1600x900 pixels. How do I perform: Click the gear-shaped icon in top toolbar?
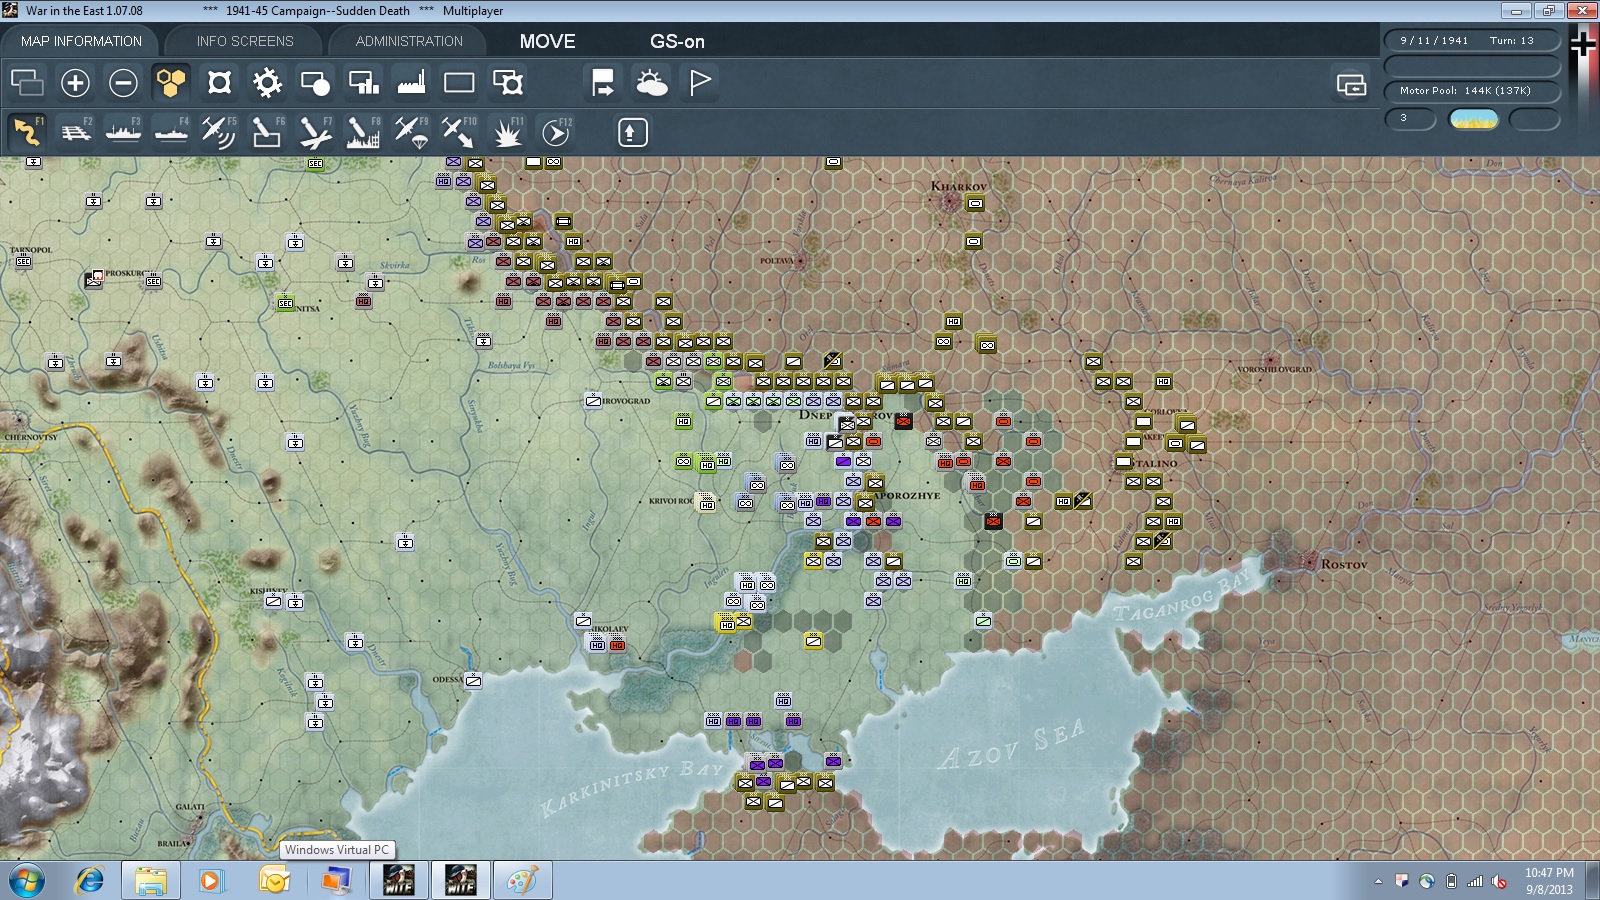[267, 83]
